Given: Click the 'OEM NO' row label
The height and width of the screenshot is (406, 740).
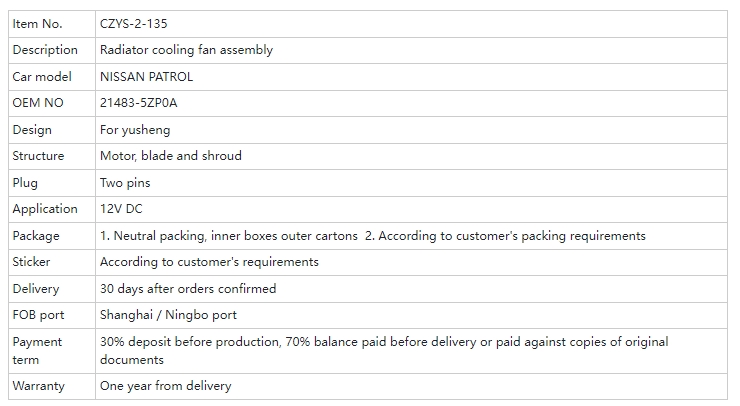Looking at the screenshot, I should [38, 103].
